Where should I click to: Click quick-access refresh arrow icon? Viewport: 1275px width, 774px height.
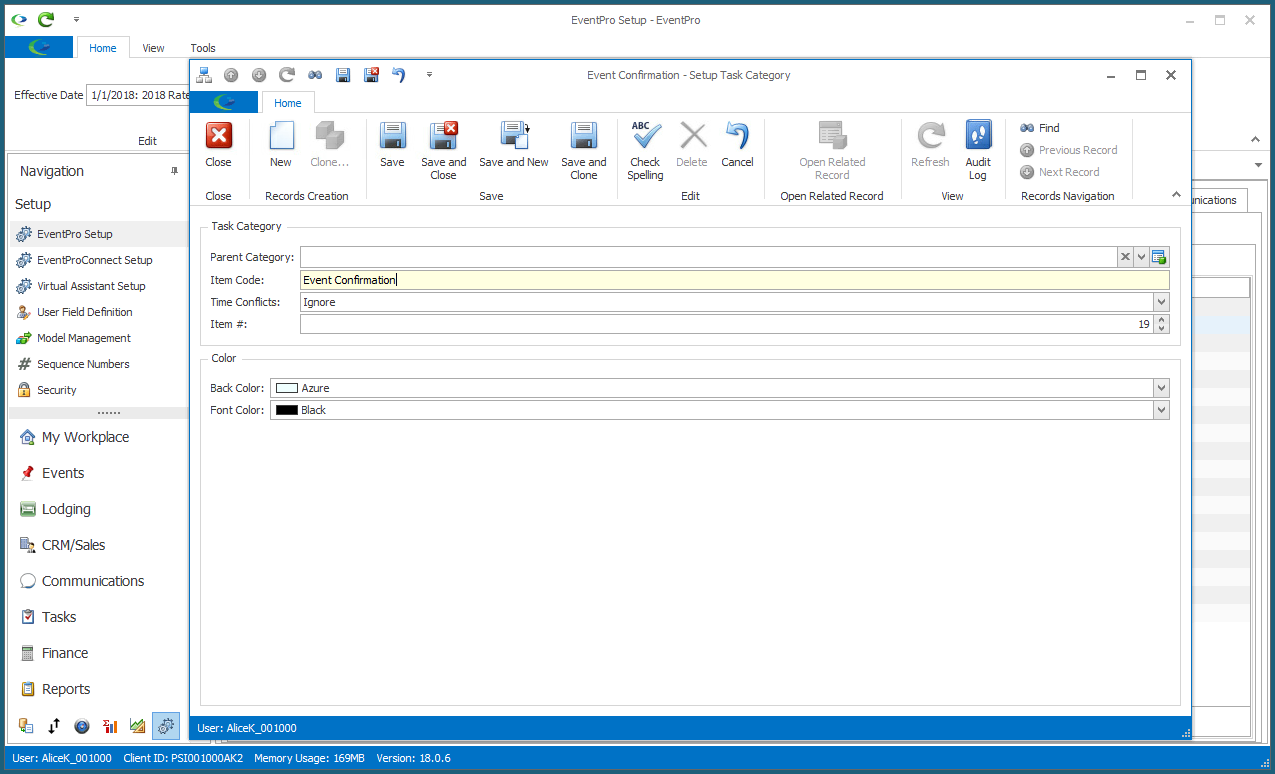click(x=287, y=75)
